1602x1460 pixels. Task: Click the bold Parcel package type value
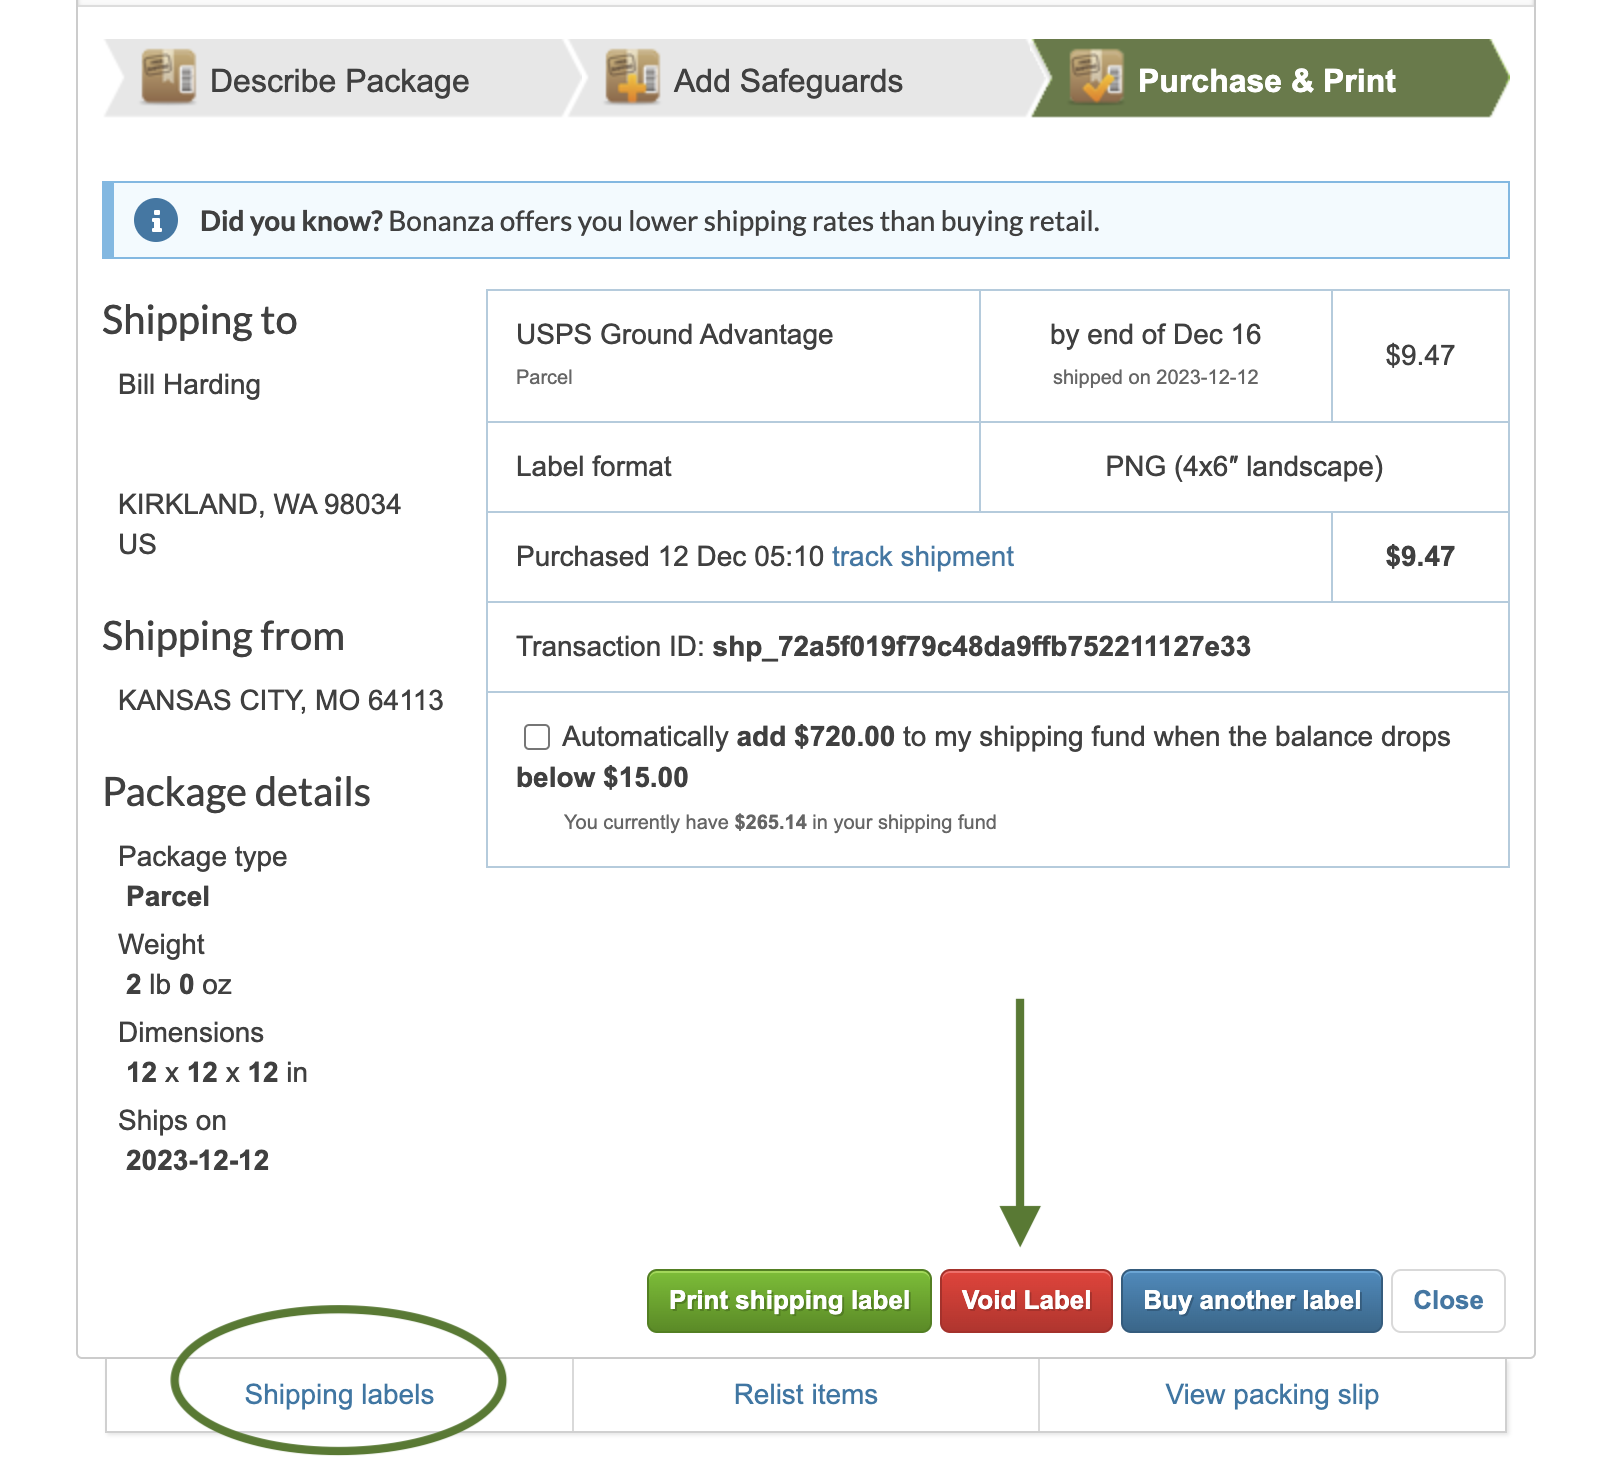[168, 897]
